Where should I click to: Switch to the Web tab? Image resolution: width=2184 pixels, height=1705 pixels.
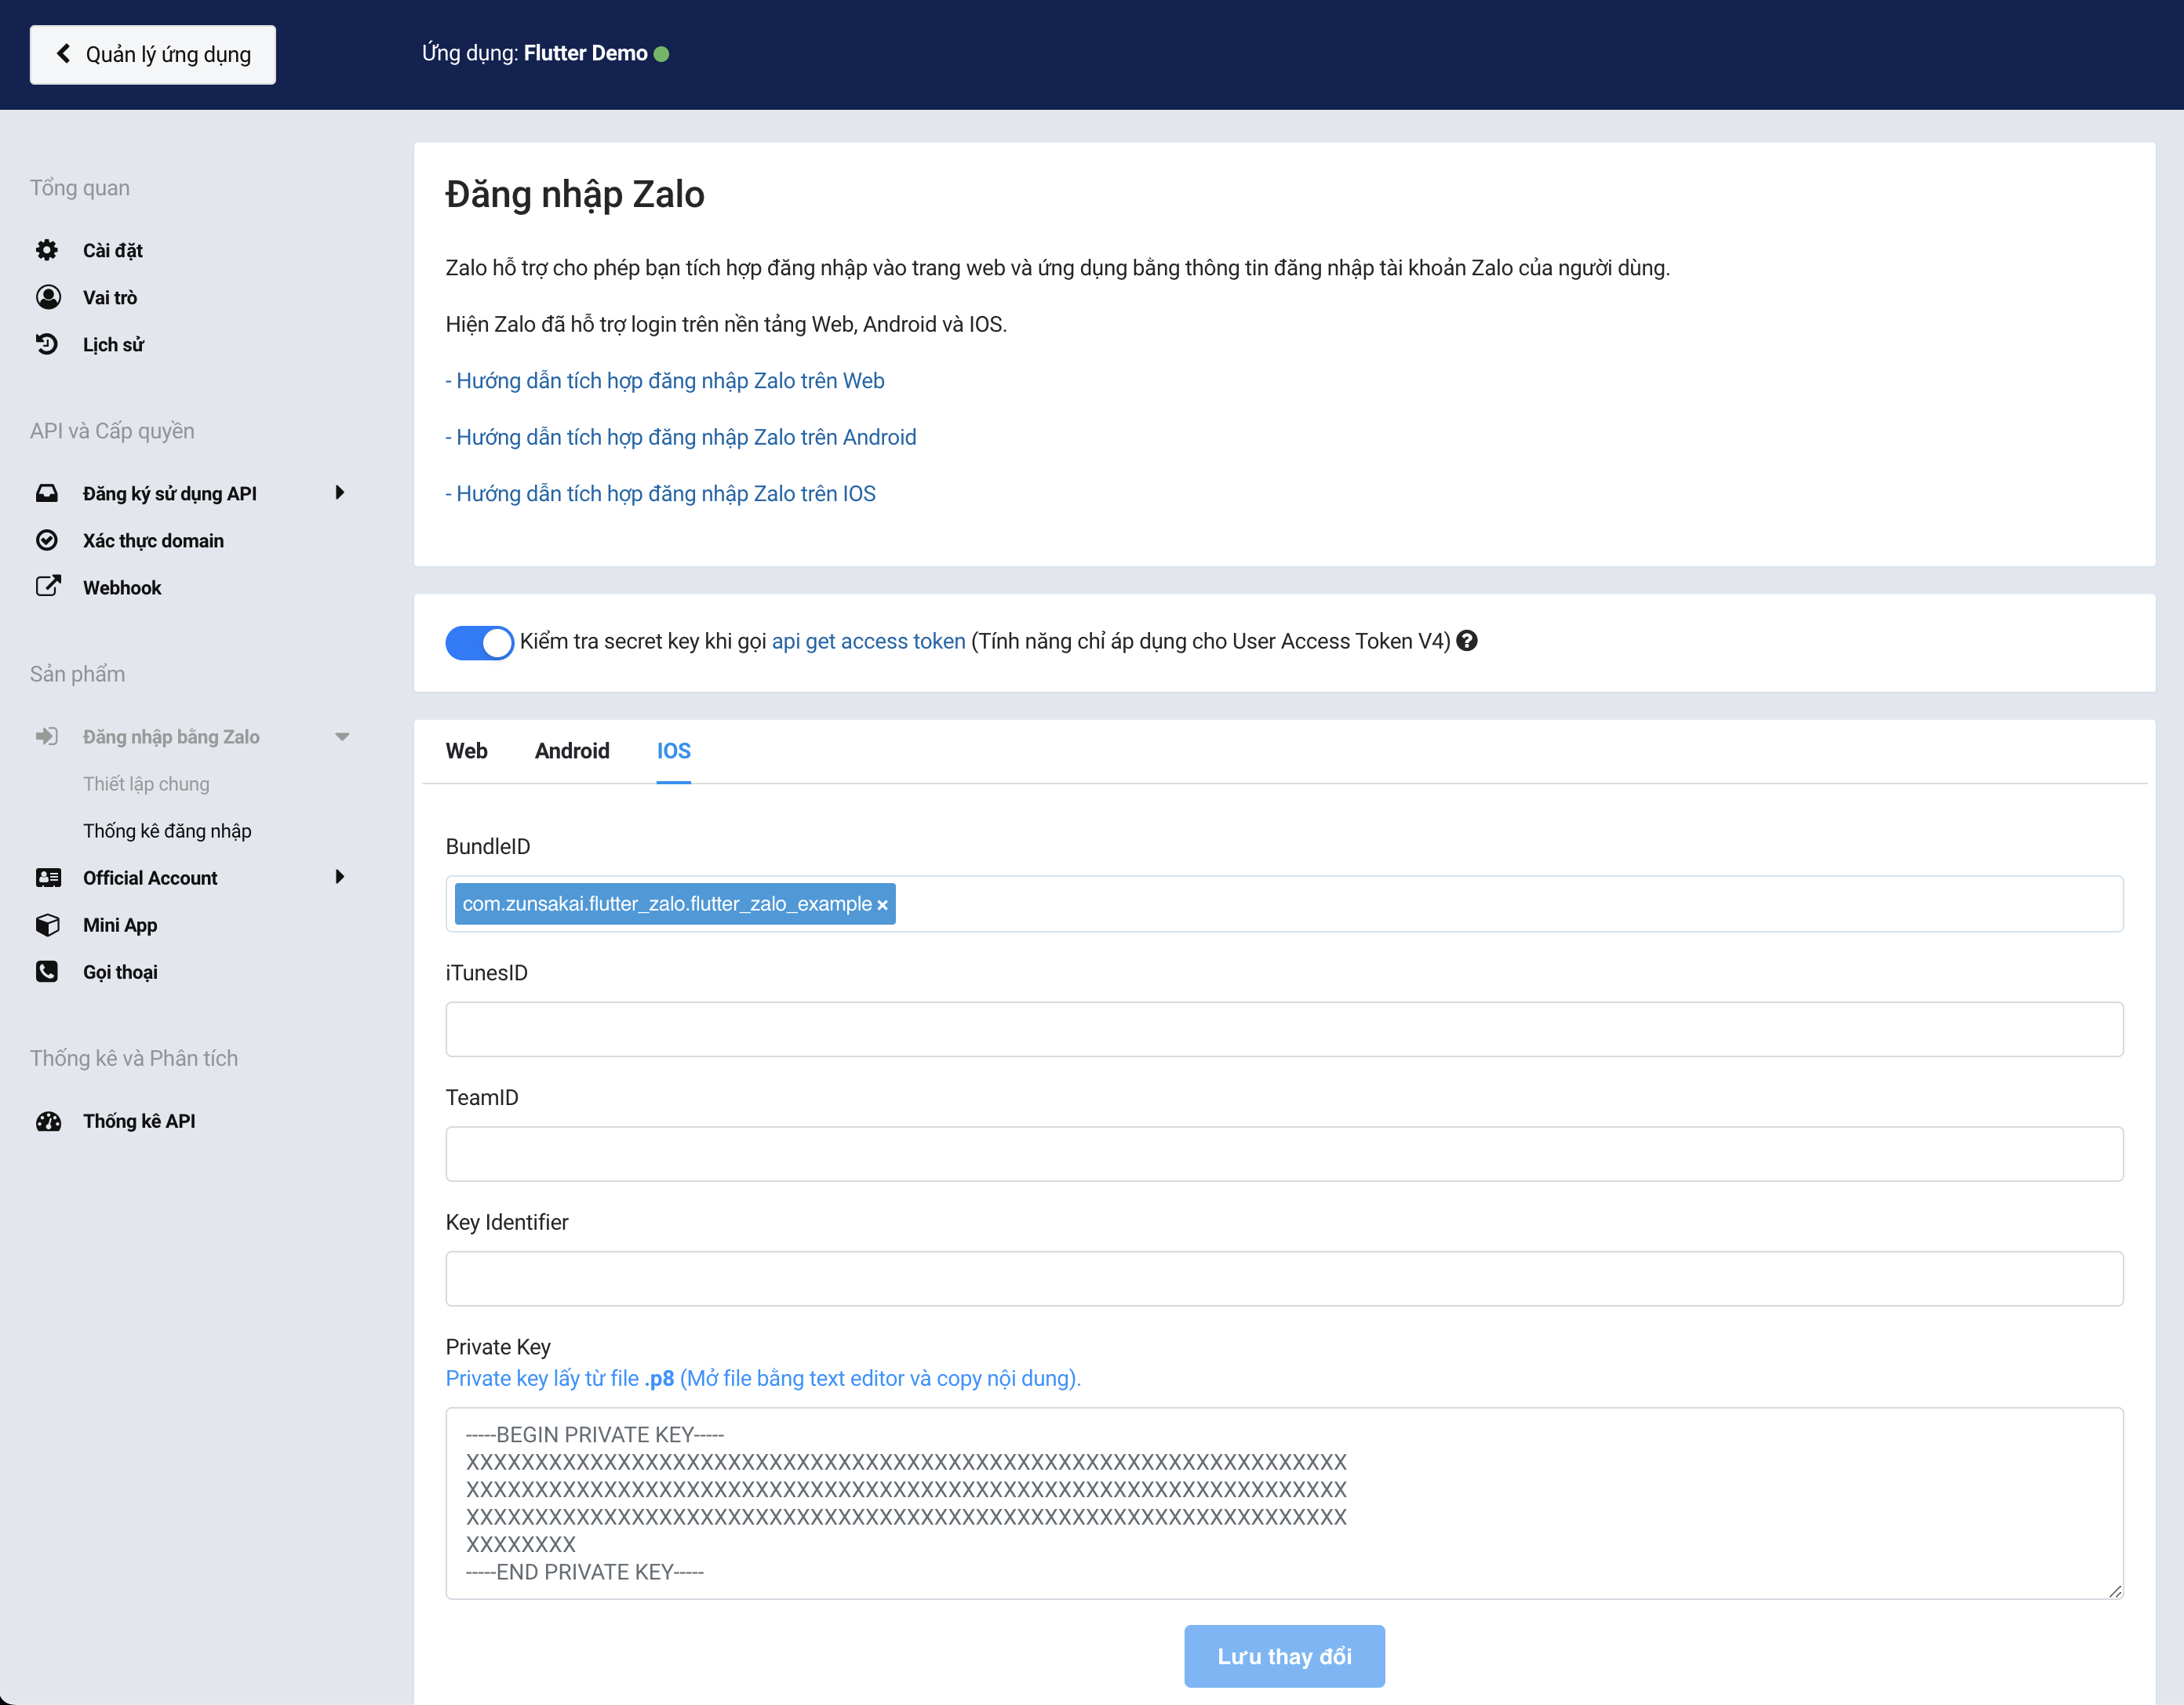tap(466, 751)
